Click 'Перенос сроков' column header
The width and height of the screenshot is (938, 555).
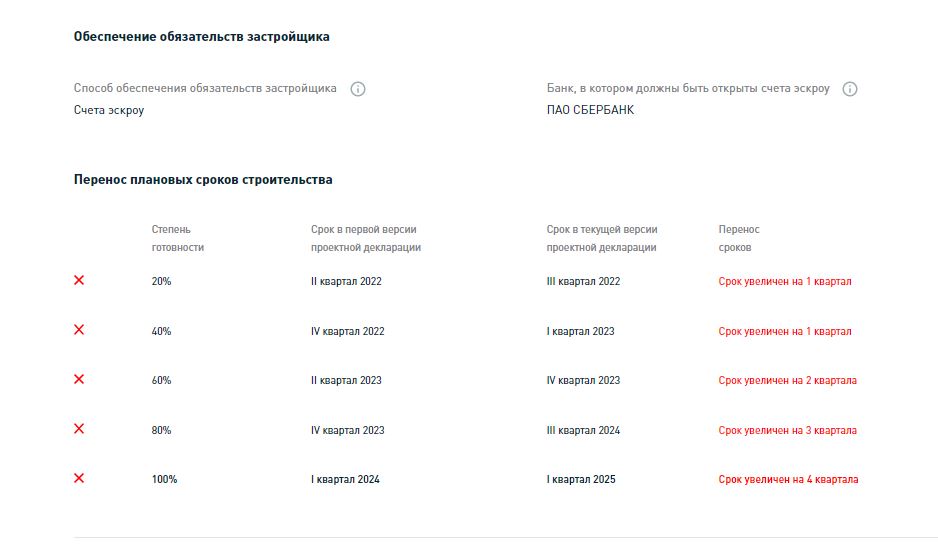(739, 238)
